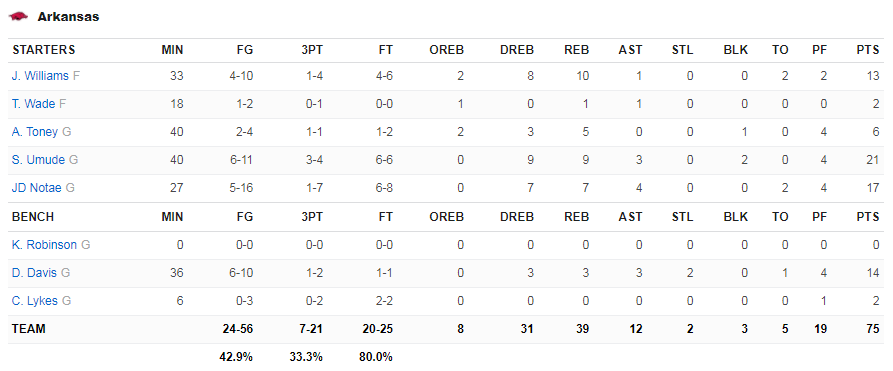This screenshot has width=893, height=371.
Task: Click the starters 3PT column header
Action: [x=312, y=50]
